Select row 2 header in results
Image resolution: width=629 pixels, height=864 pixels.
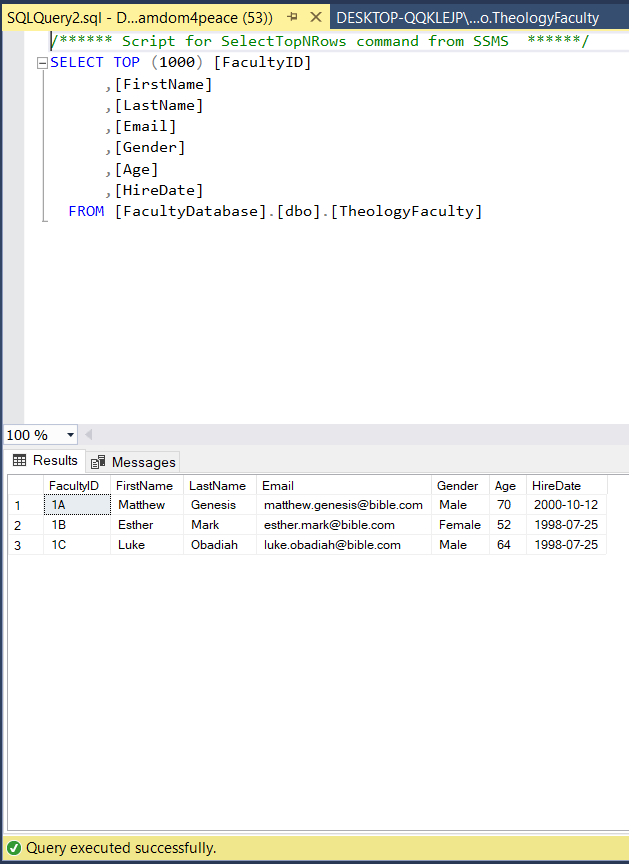[25, 525]
